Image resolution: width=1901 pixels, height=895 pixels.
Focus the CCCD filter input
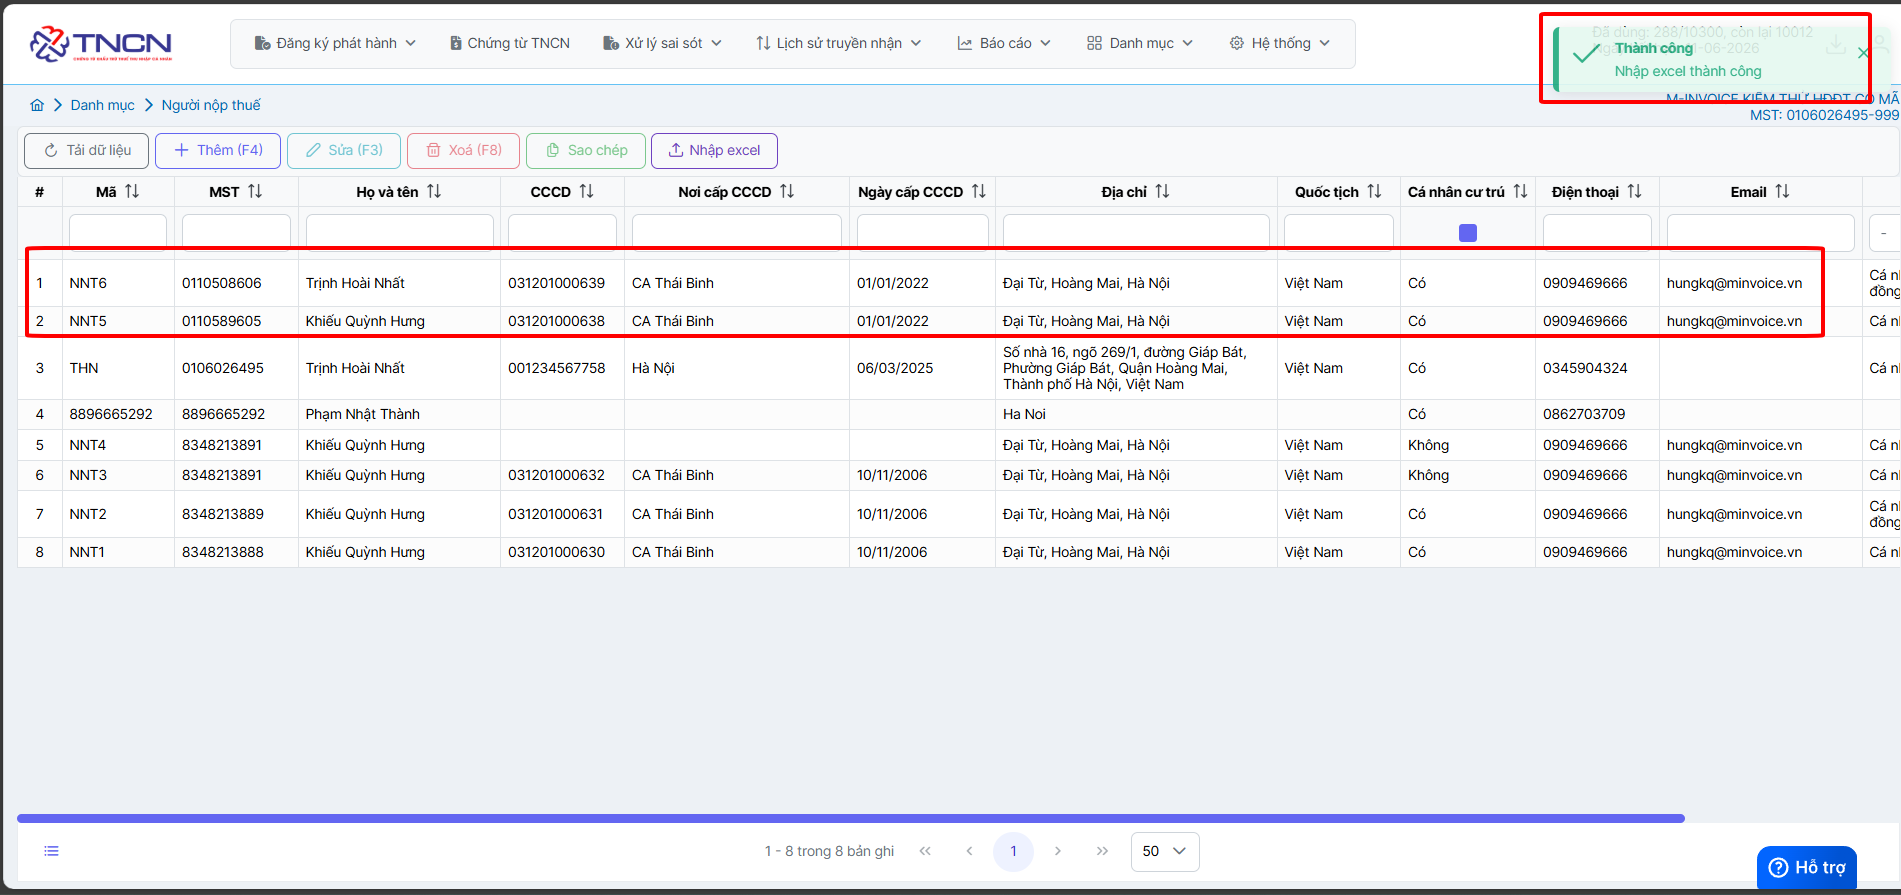coord(562,231)
